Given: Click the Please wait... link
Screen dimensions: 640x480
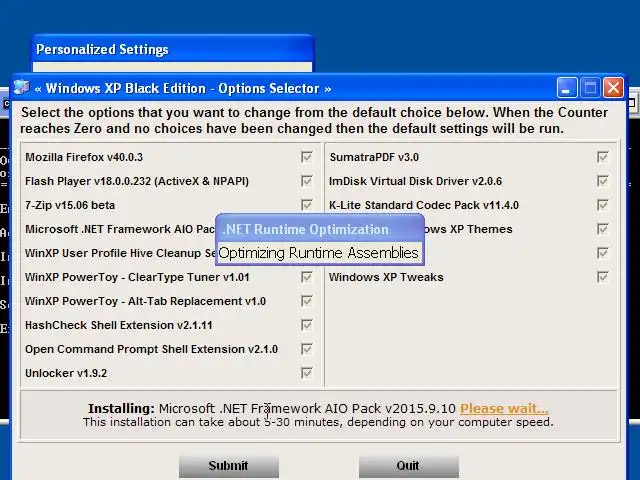Looking at the screenshot, I should (504, 409).
